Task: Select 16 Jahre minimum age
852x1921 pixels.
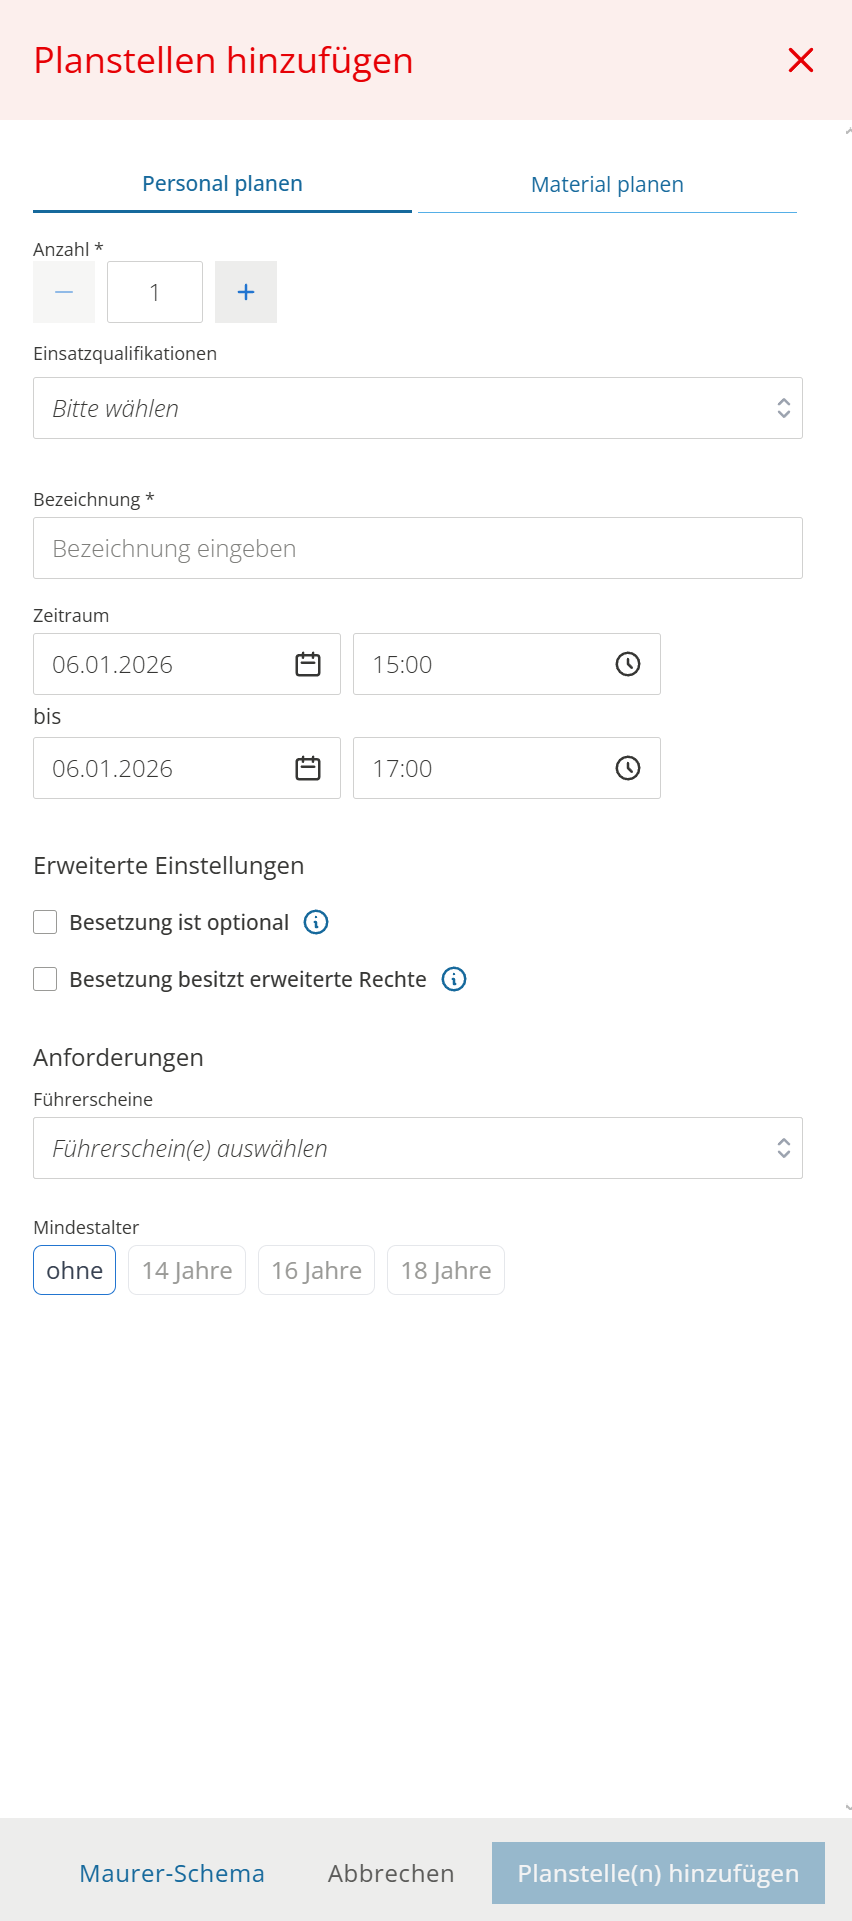Action: 316,1270
